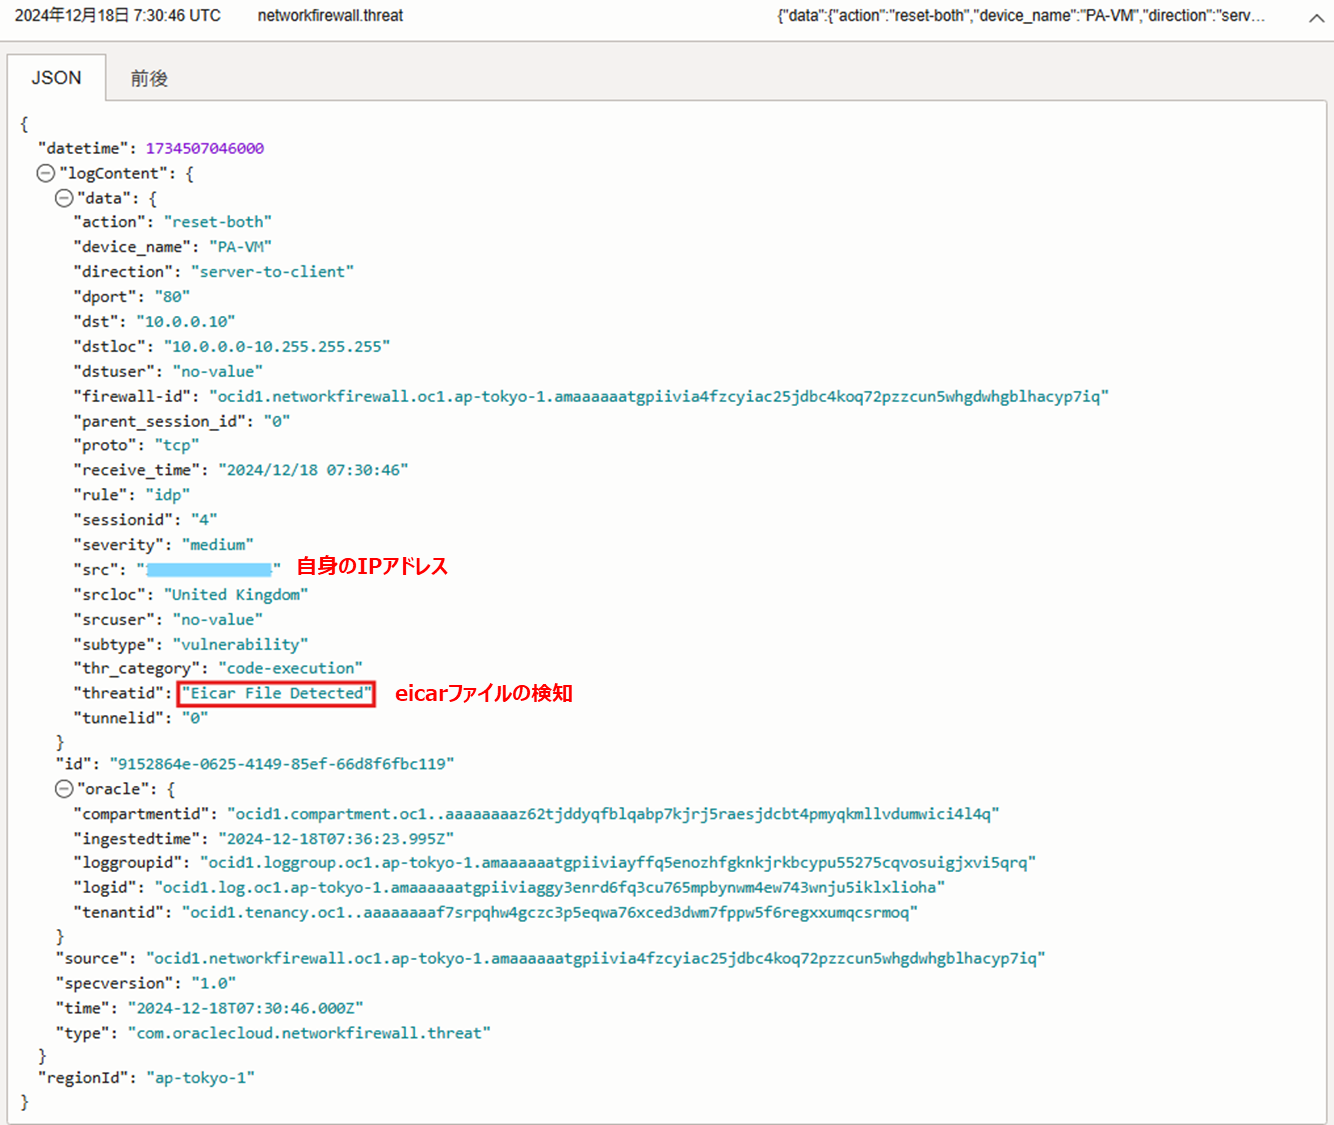Click the masked src IP address value
Viewport: 1334px width, 1125px height.
(x=208, y=569)
